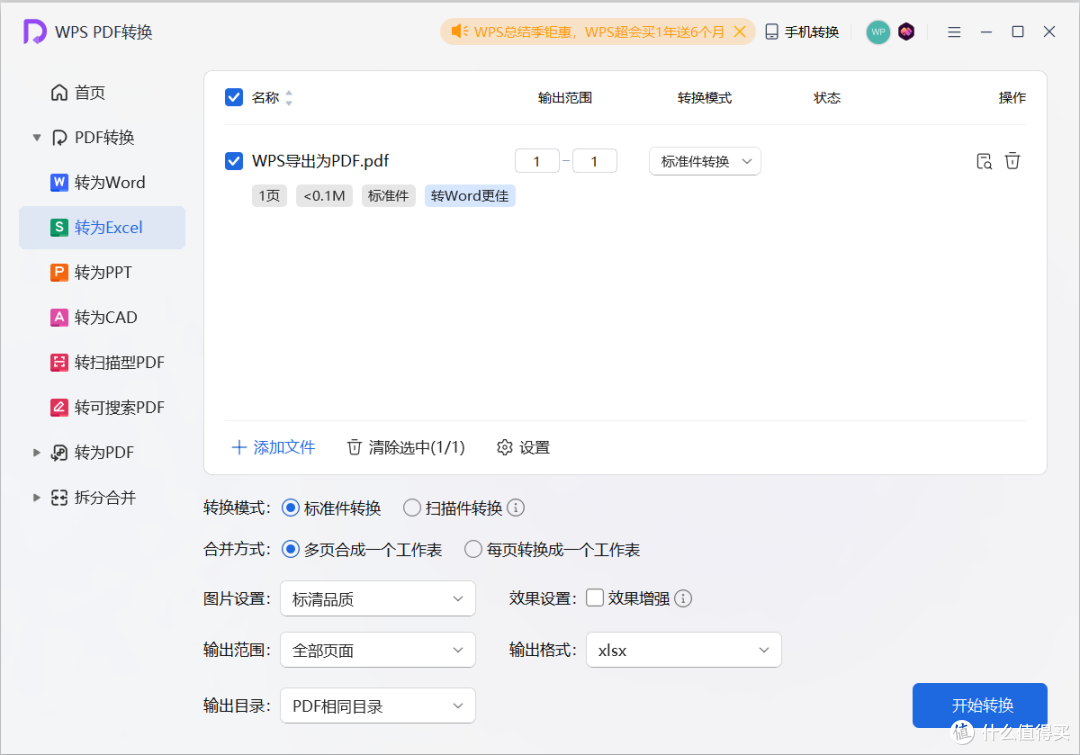Select the 转为Word blue W icon
Image resolution: width=1080 pixels, height=755 pixels.
59,183
